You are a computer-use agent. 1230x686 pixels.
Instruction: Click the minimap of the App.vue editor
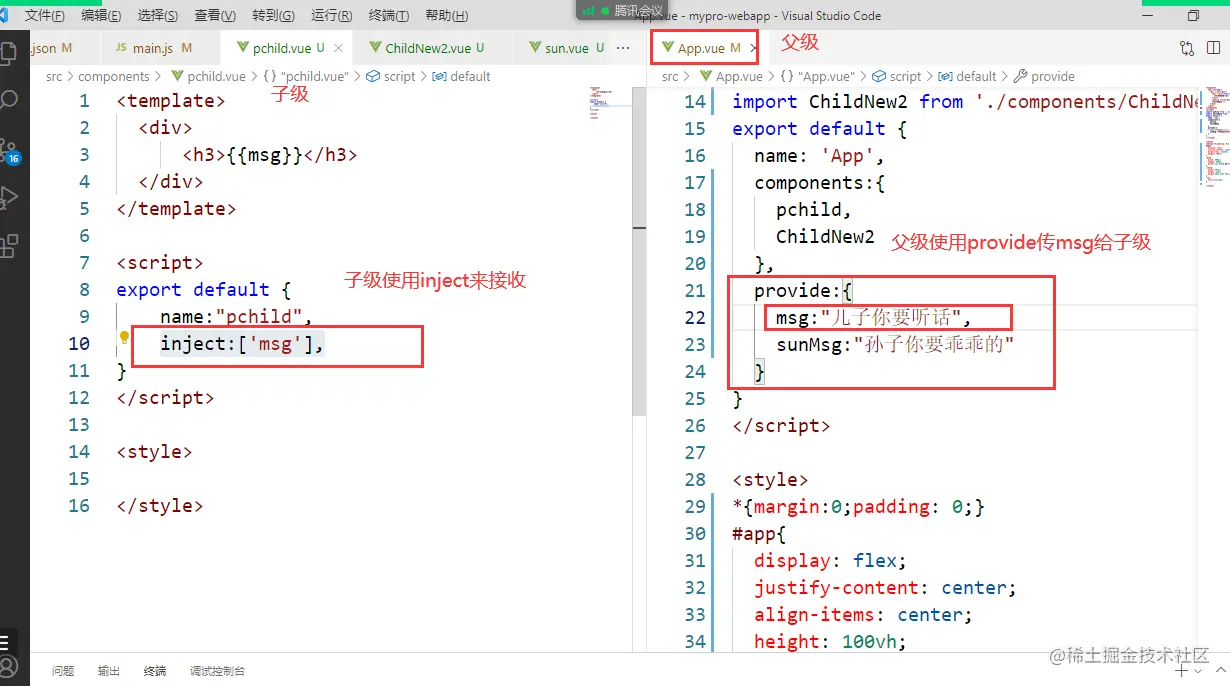pos(1215,130)
